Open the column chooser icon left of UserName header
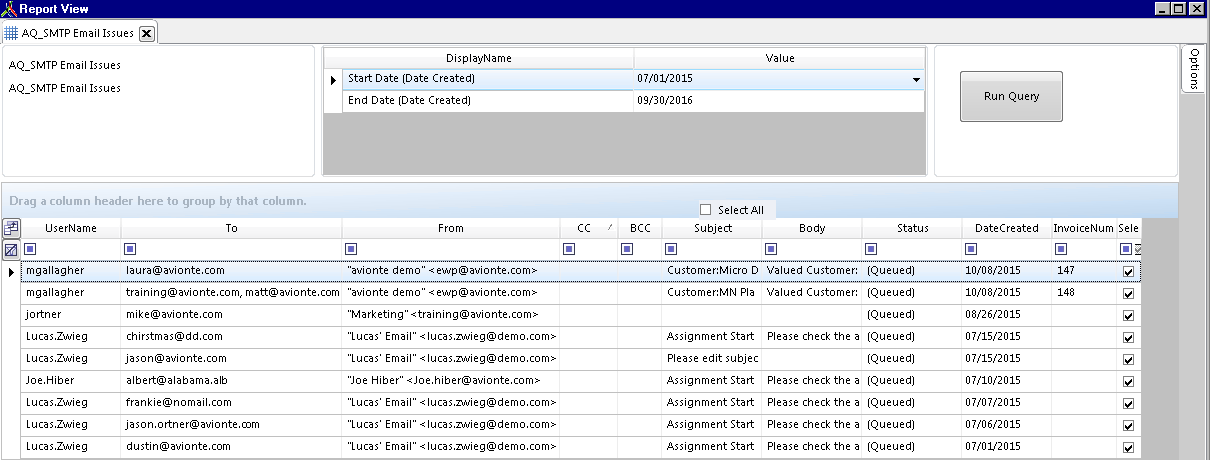Image resolution: width=1210 pixels, height=460 pixels. 11,228
